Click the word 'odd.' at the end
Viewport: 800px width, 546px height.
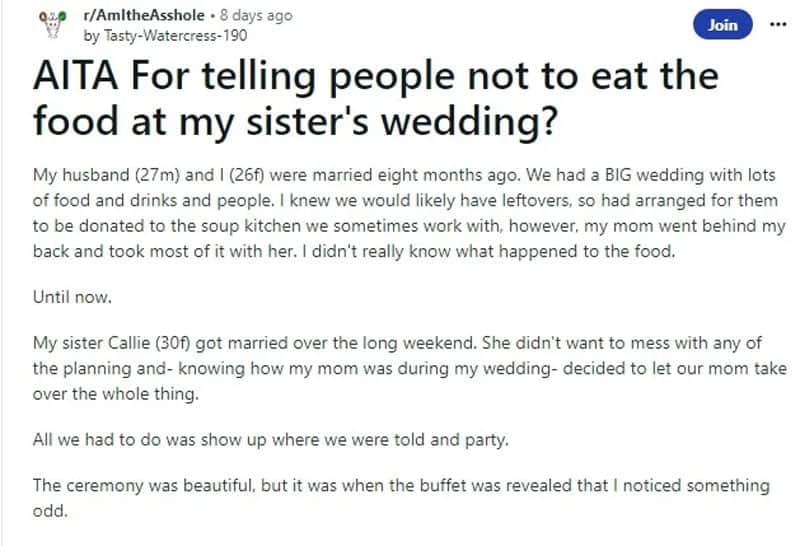(x=50, y=511)
